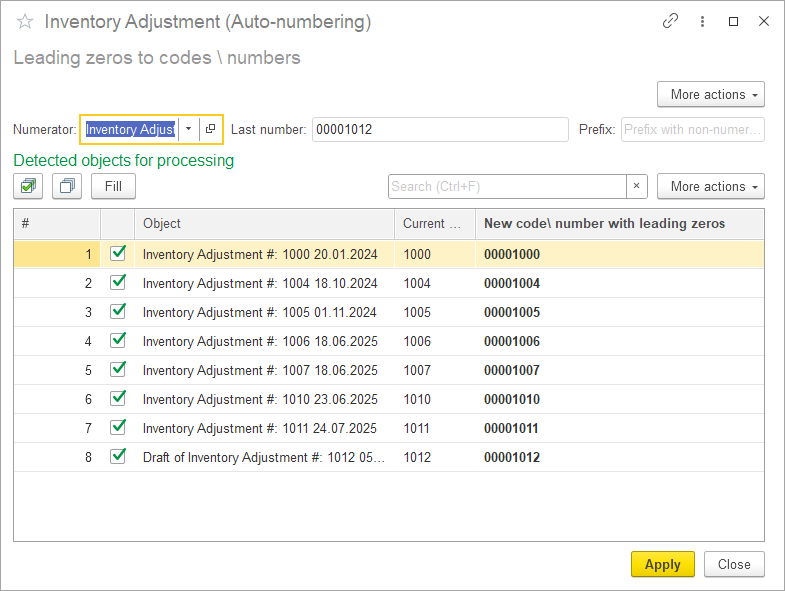This screenshot has width=785, height=591.
Task: Click the check all rows icon
Action: [28, 186]
